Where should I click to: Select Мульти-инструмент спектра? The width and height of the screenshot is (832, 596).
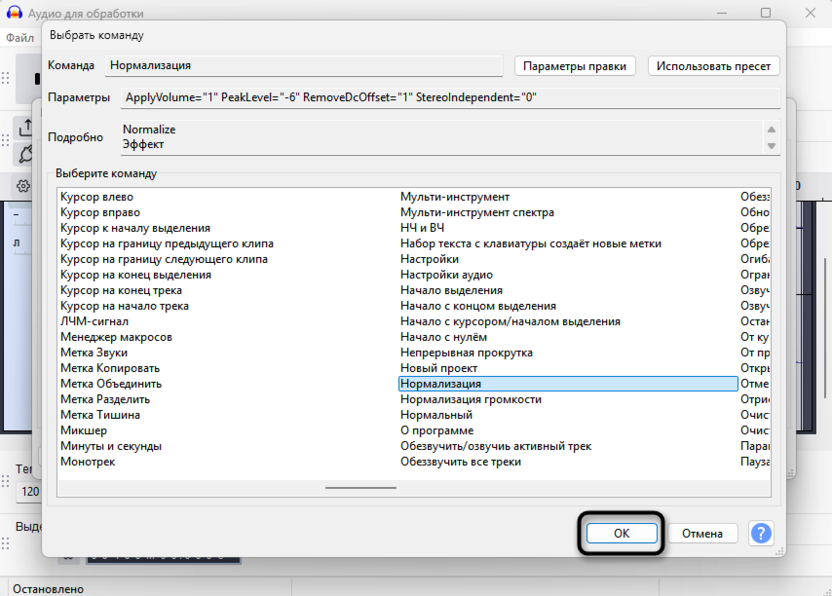coord(477,212)
